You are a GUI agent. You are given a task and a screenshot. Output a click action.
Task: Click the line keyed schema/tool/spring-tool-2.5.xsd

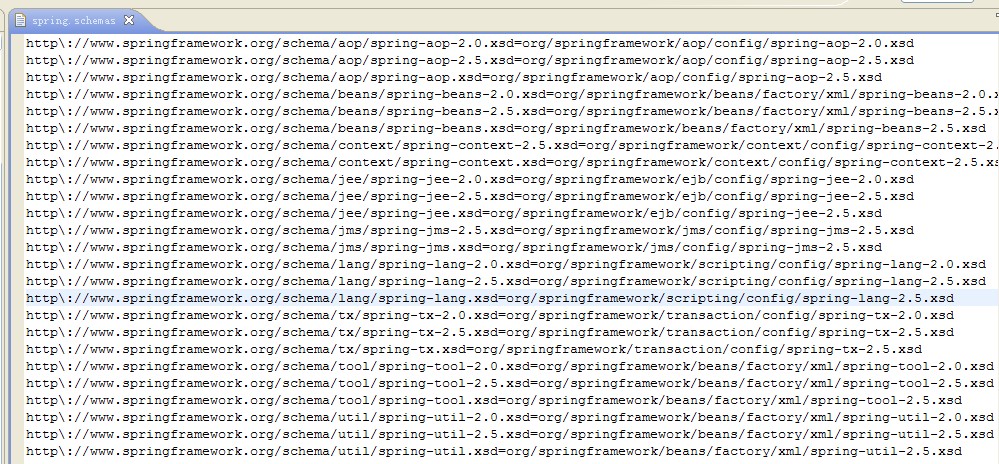pos(510,383)
